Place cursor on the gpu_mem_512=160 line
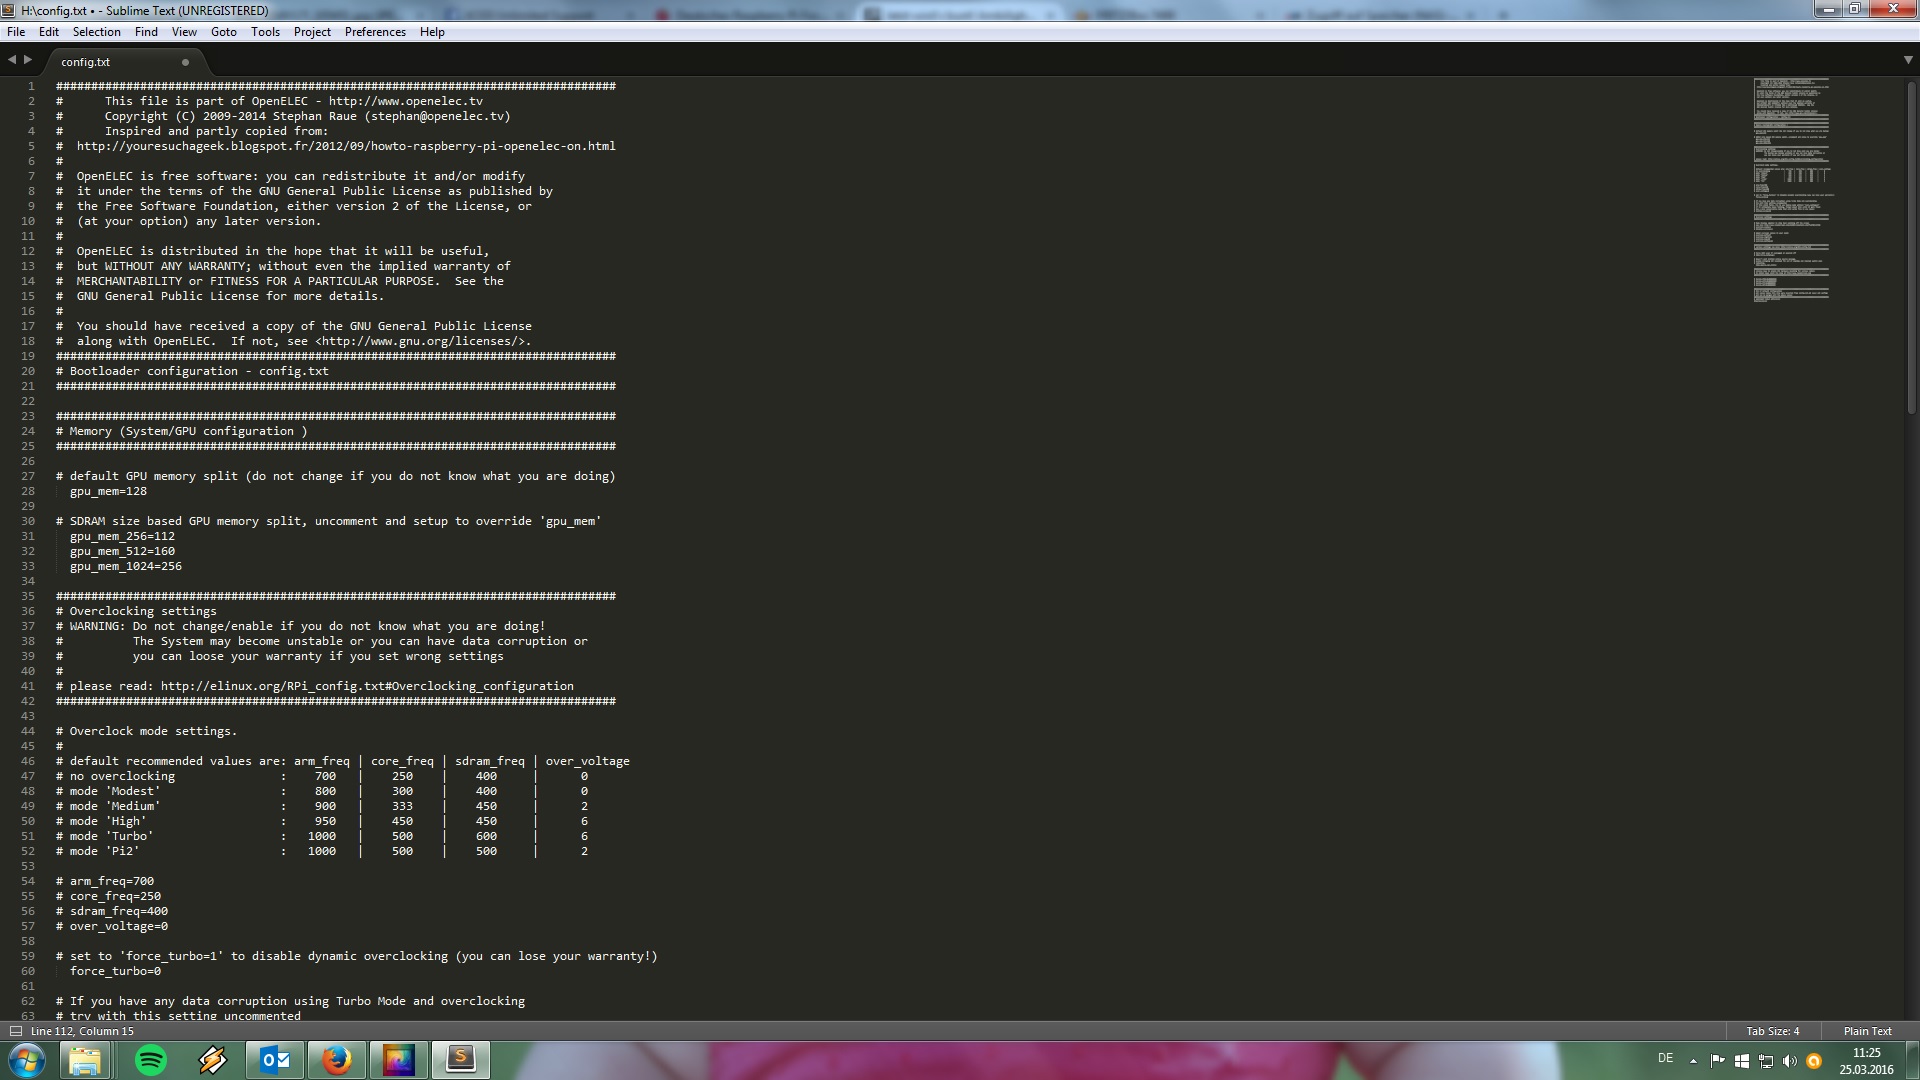The width and height of the screenshot is (1920, 1080). click(122, 551)
